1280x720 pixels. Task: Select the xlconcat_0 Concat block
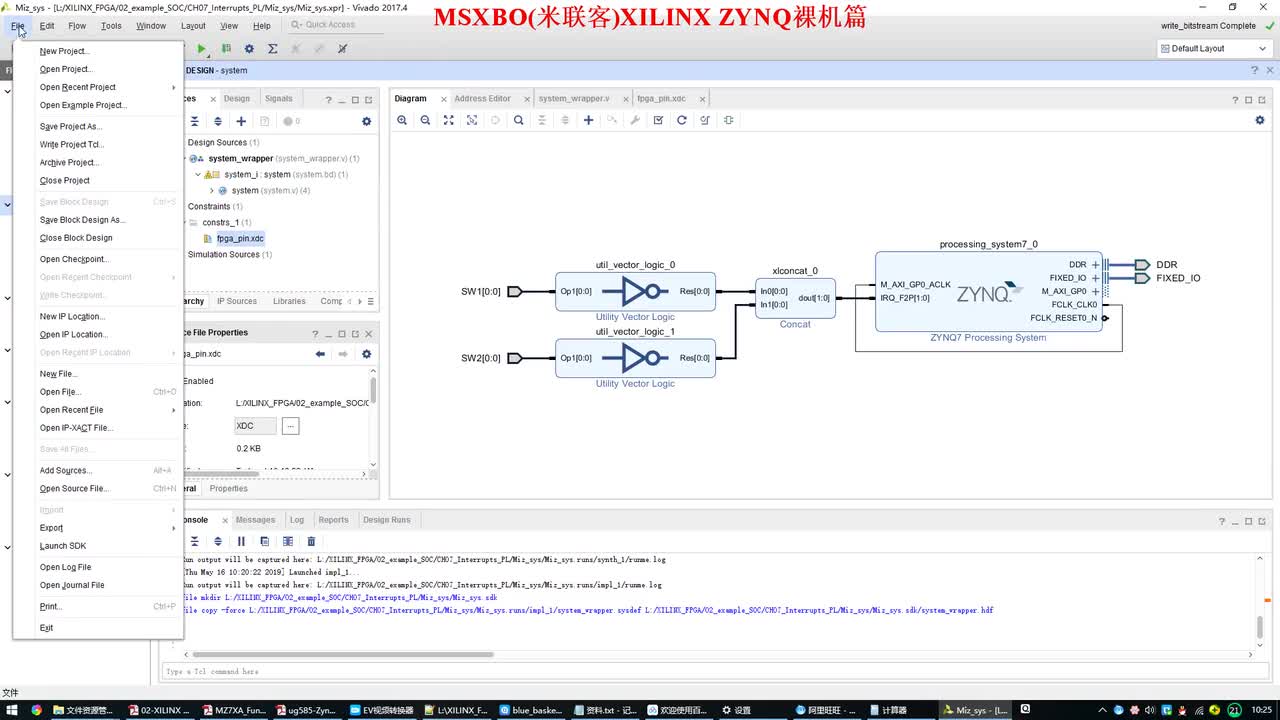795,298
